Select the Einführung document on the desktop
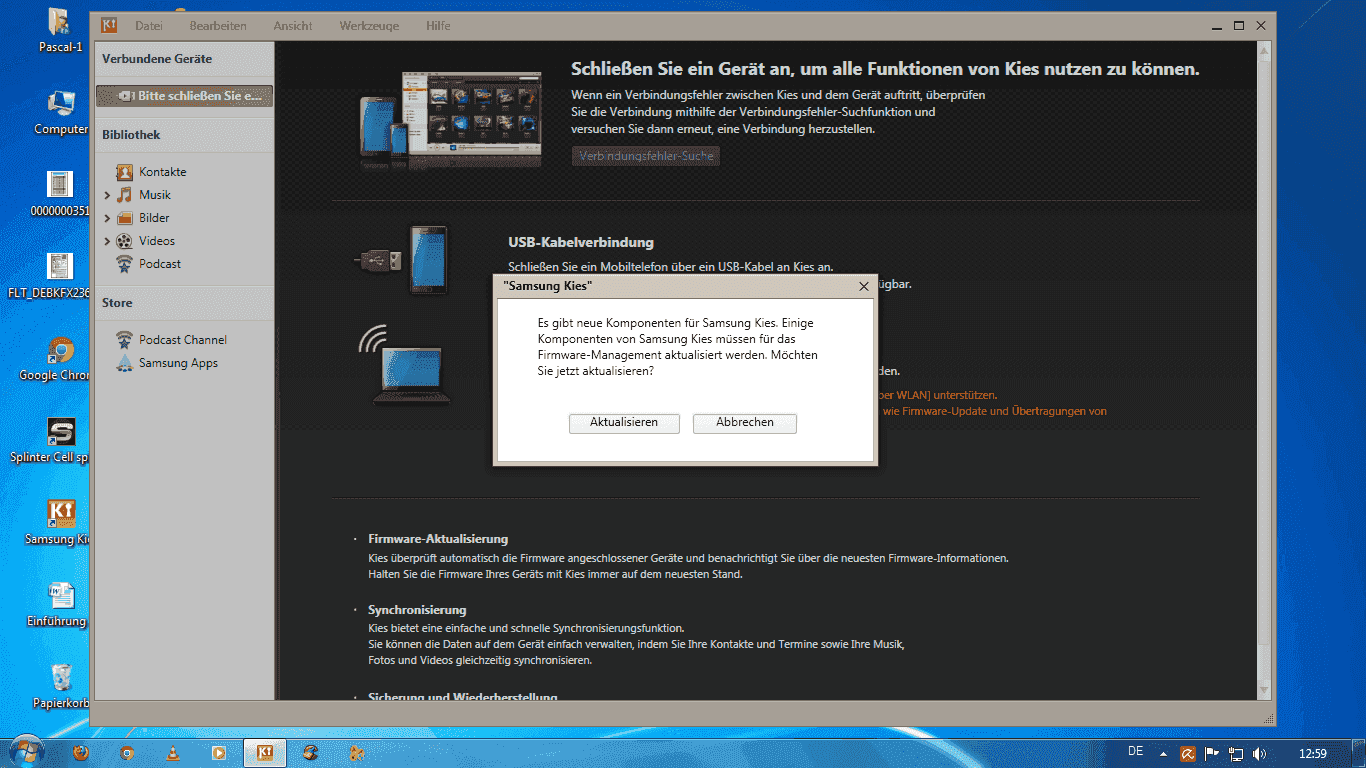This screenshot has width=1366, height=768. (x=60, y=604)
